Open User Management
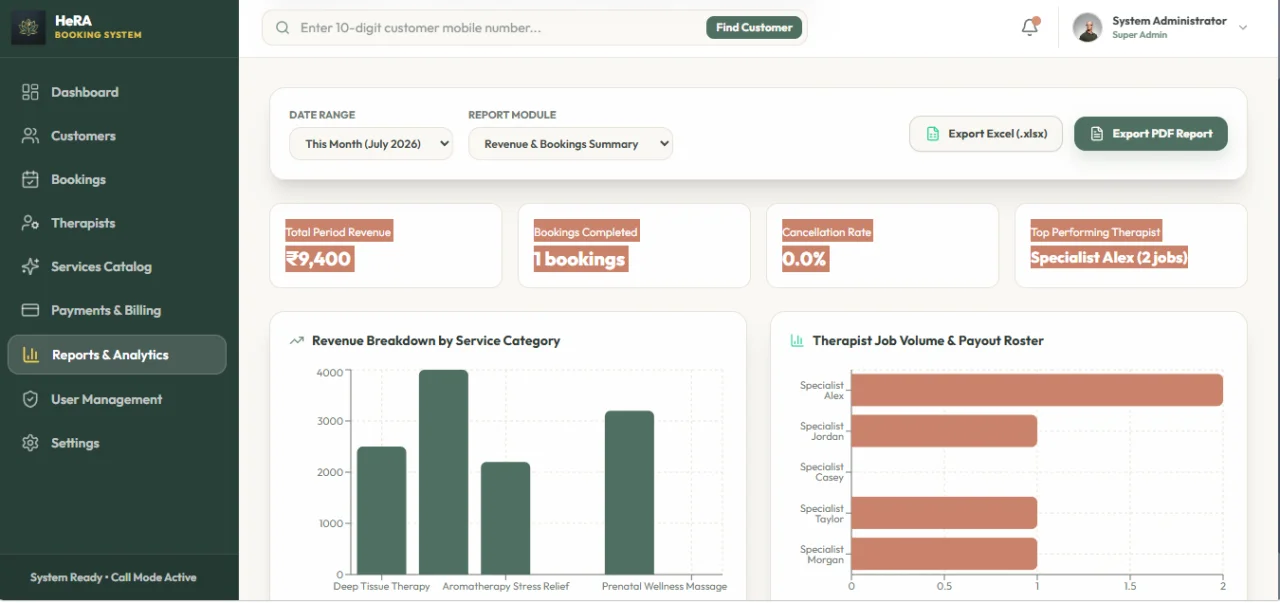This screenshot has height=603, width=1280. pyautogui.click(x=117, y=399)
